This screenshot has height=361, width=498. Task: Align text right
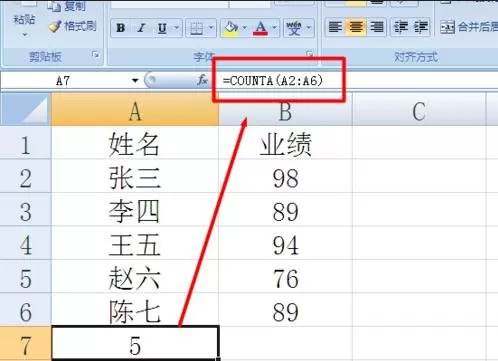tap(376, 27)
